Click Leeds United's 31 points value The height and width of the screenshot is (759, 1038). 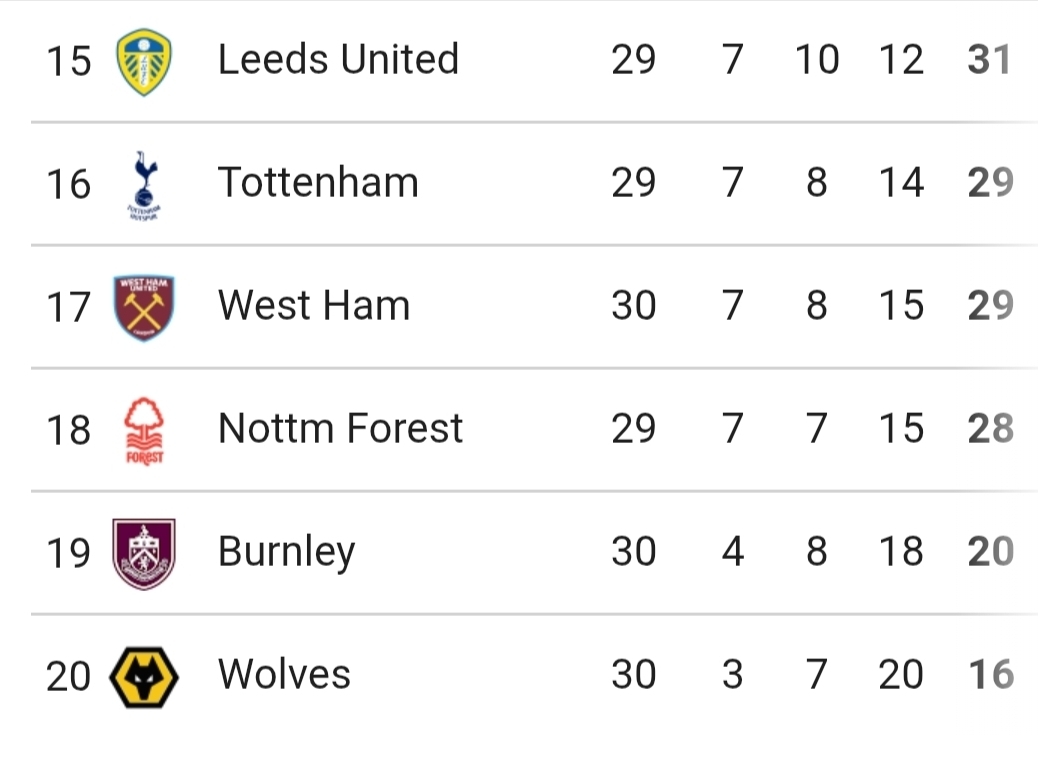coord(990,60)
